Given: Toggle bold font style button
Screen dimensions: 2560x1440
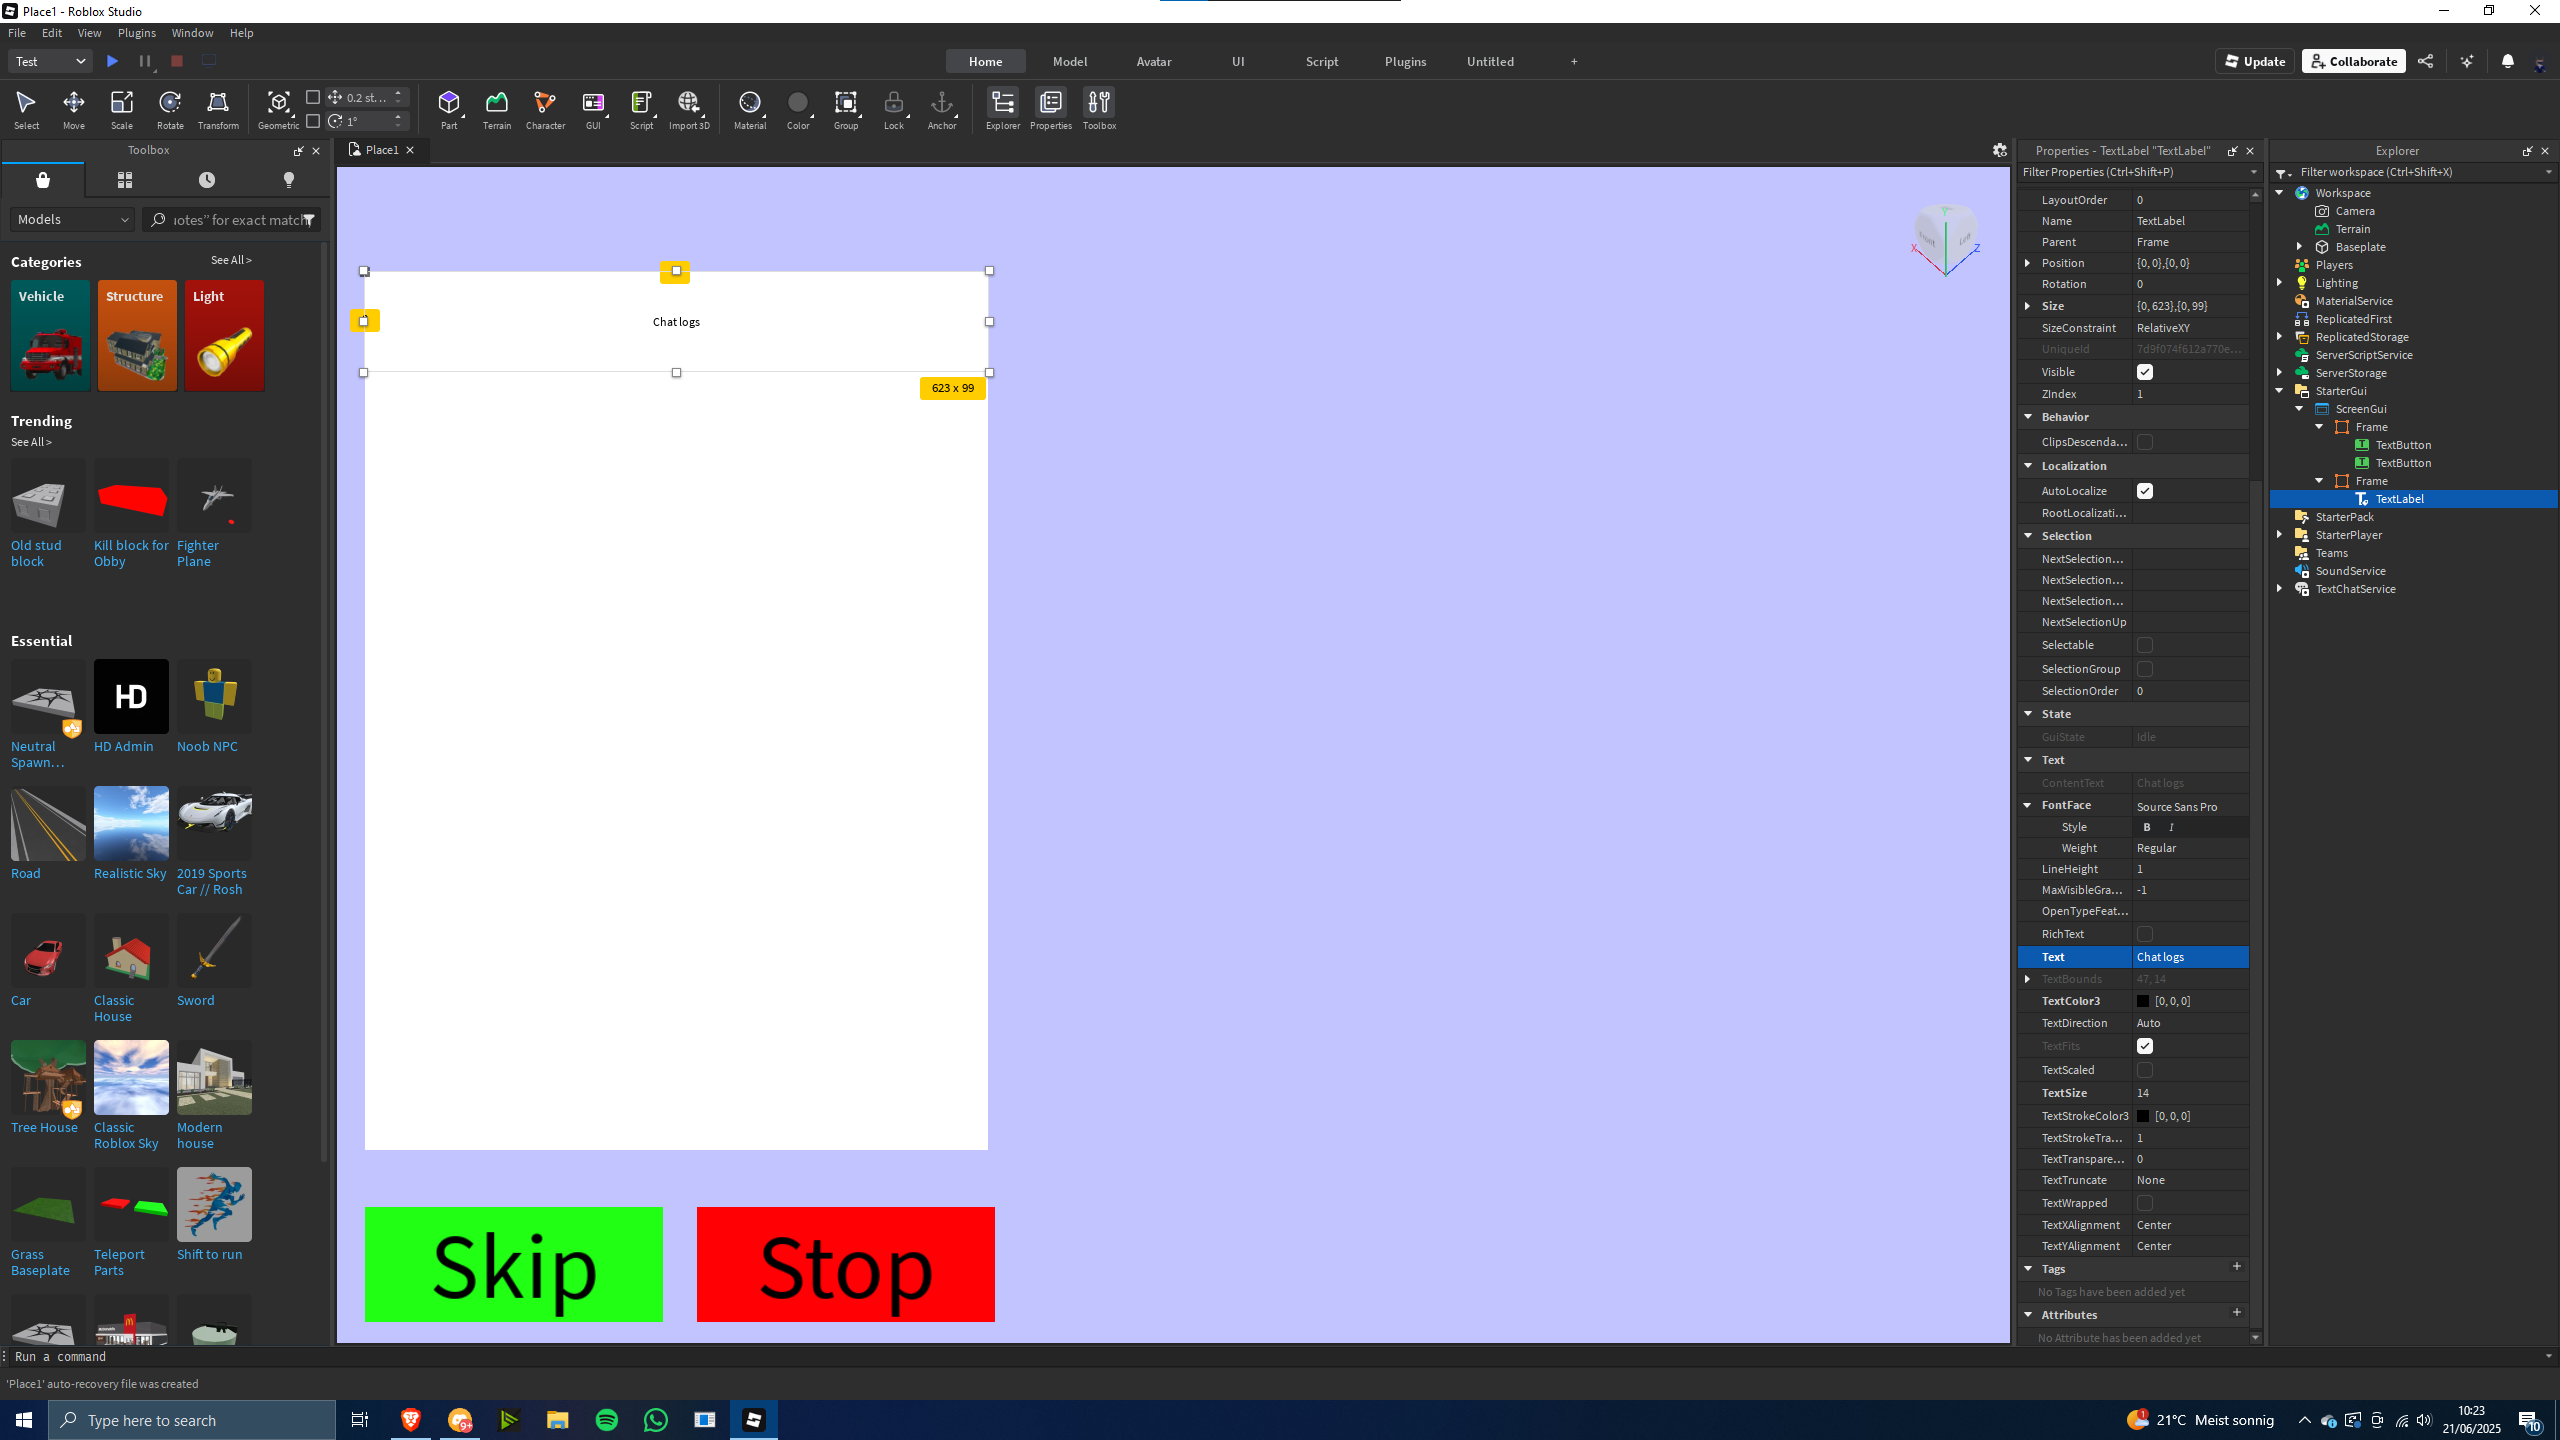Looking at the screenshot, I should tap(2146, 827).
